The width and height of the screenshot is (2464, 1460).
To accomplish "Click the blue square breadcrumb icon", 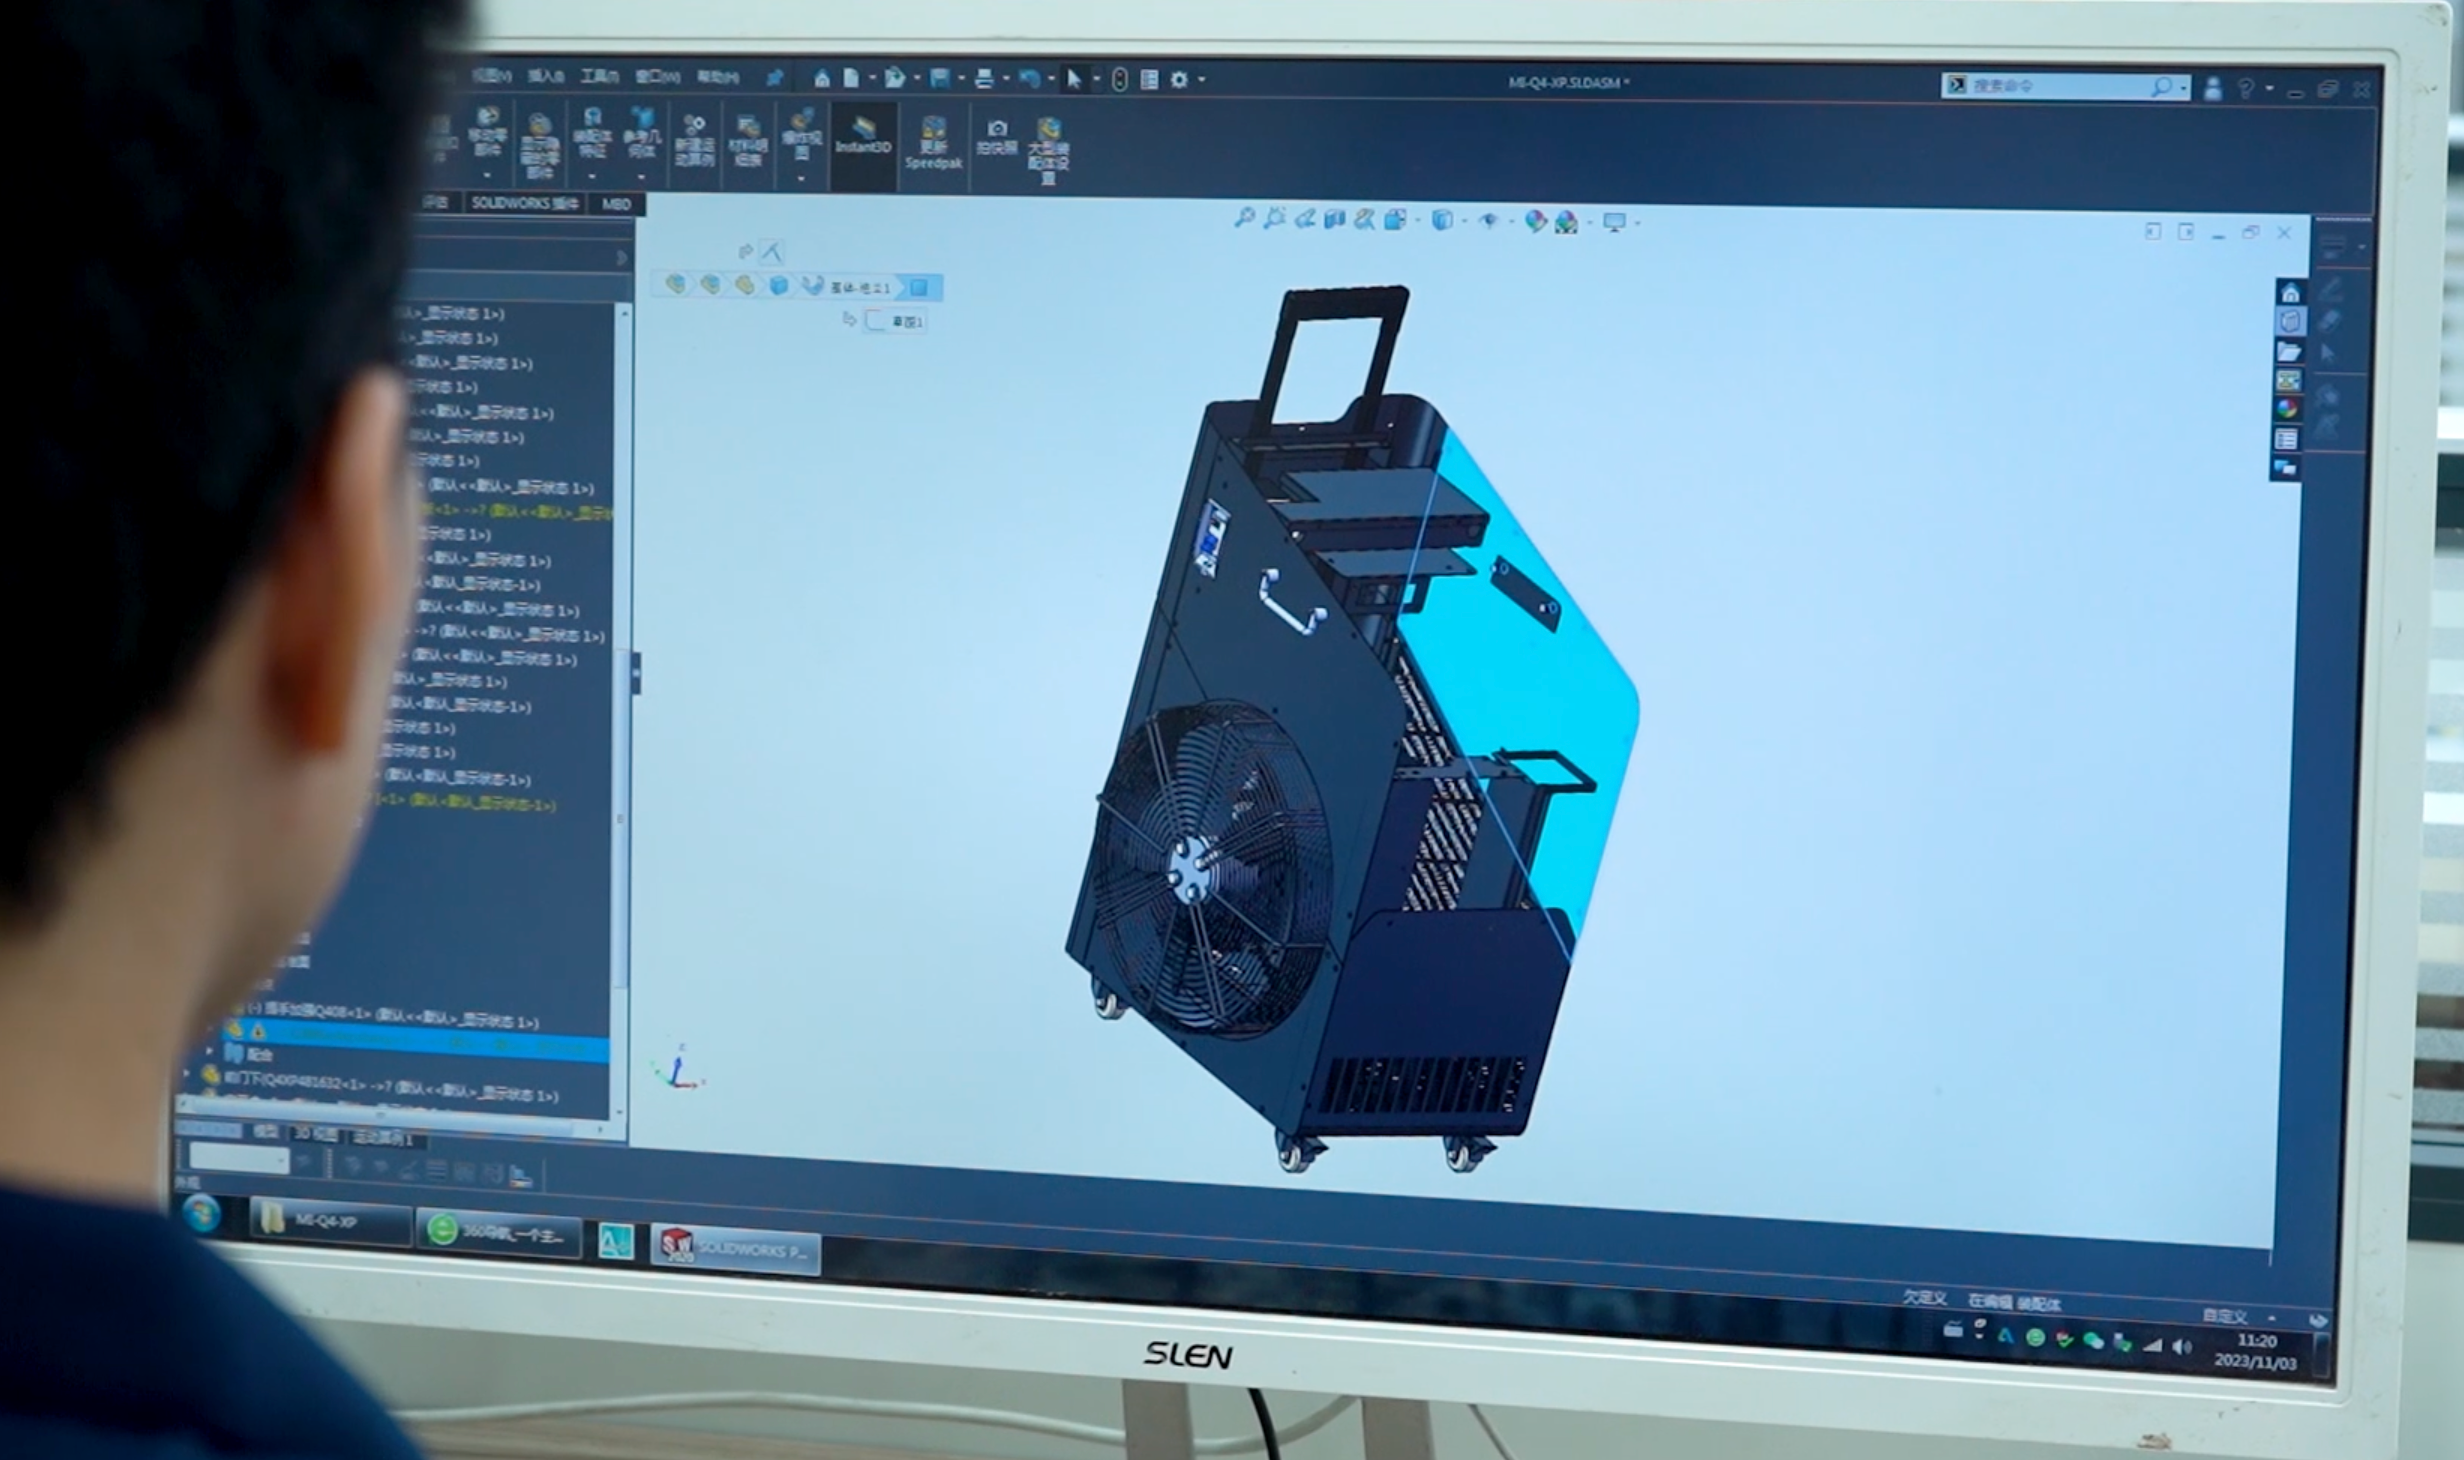I will pos(918,288).
